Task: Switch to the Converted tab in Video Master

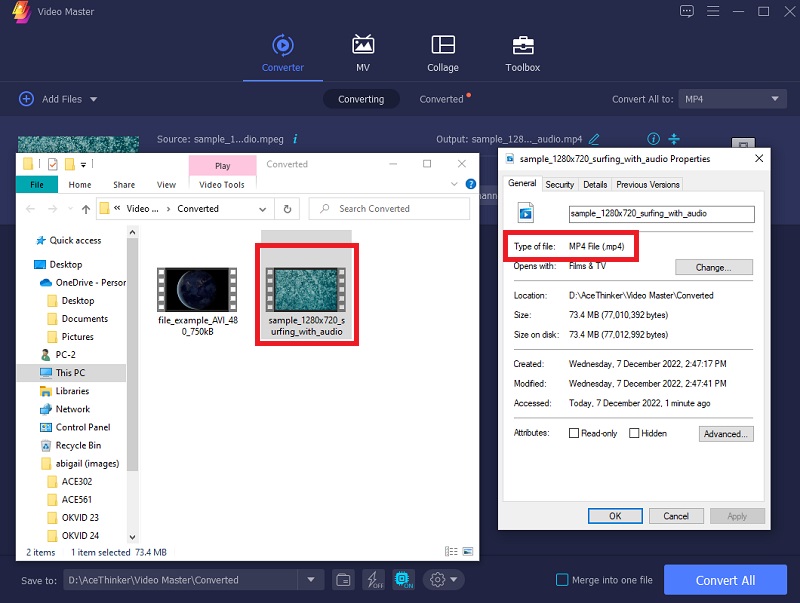Action: [441, 99]
